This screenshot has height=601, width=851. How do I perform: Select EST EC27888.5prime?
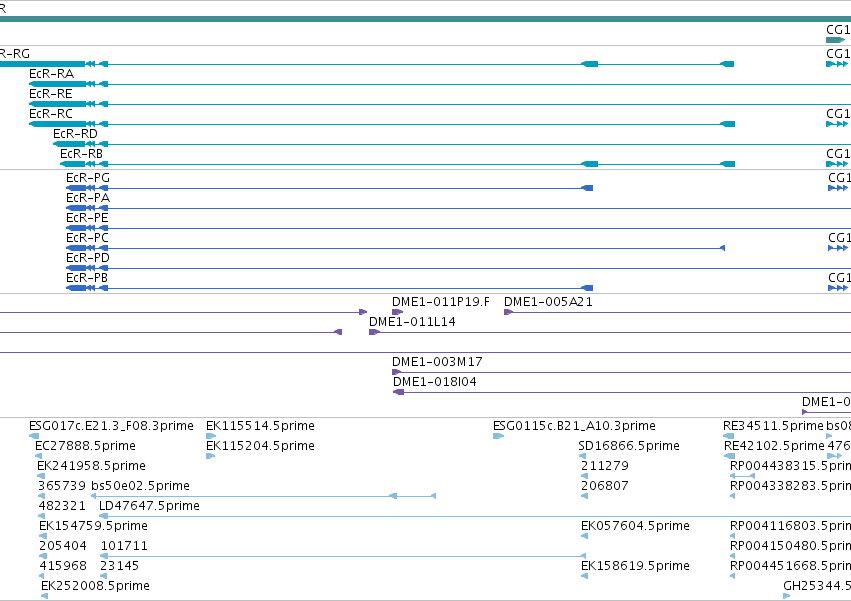click(85, 446)
